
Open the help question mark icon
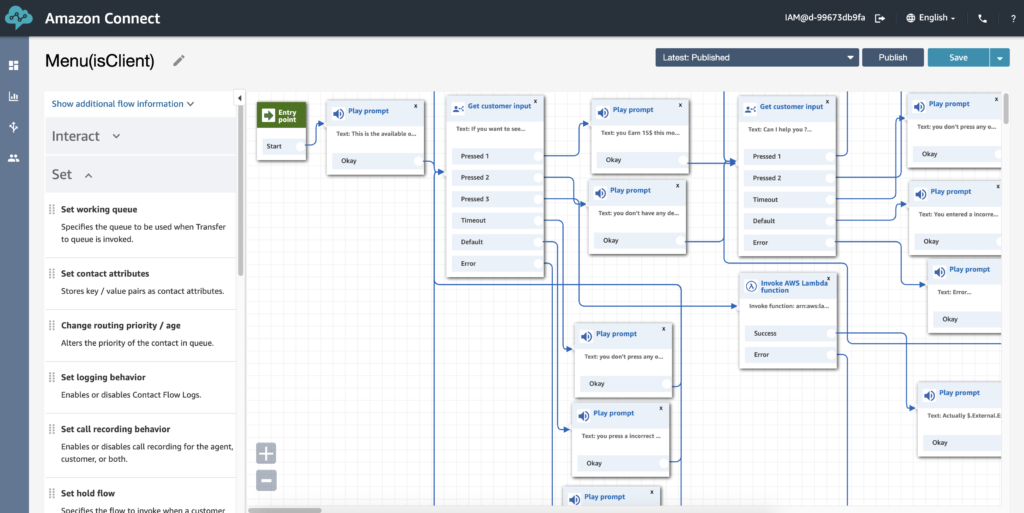(x=1013, y=19)
